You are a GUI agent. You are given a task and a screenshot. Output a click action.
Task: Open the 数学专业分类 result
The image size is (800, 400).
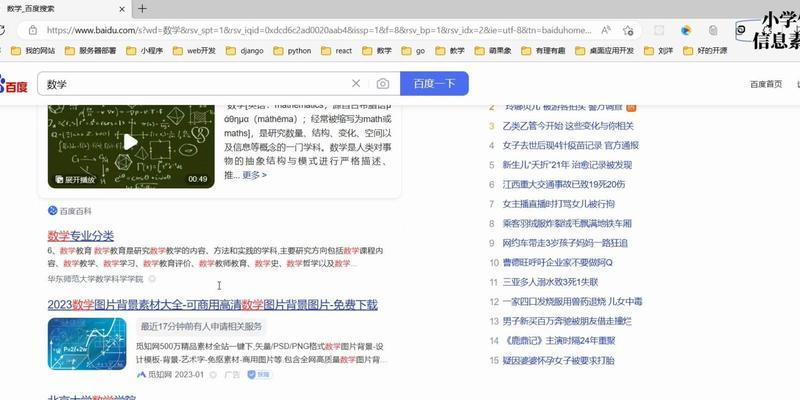(81, 236)
